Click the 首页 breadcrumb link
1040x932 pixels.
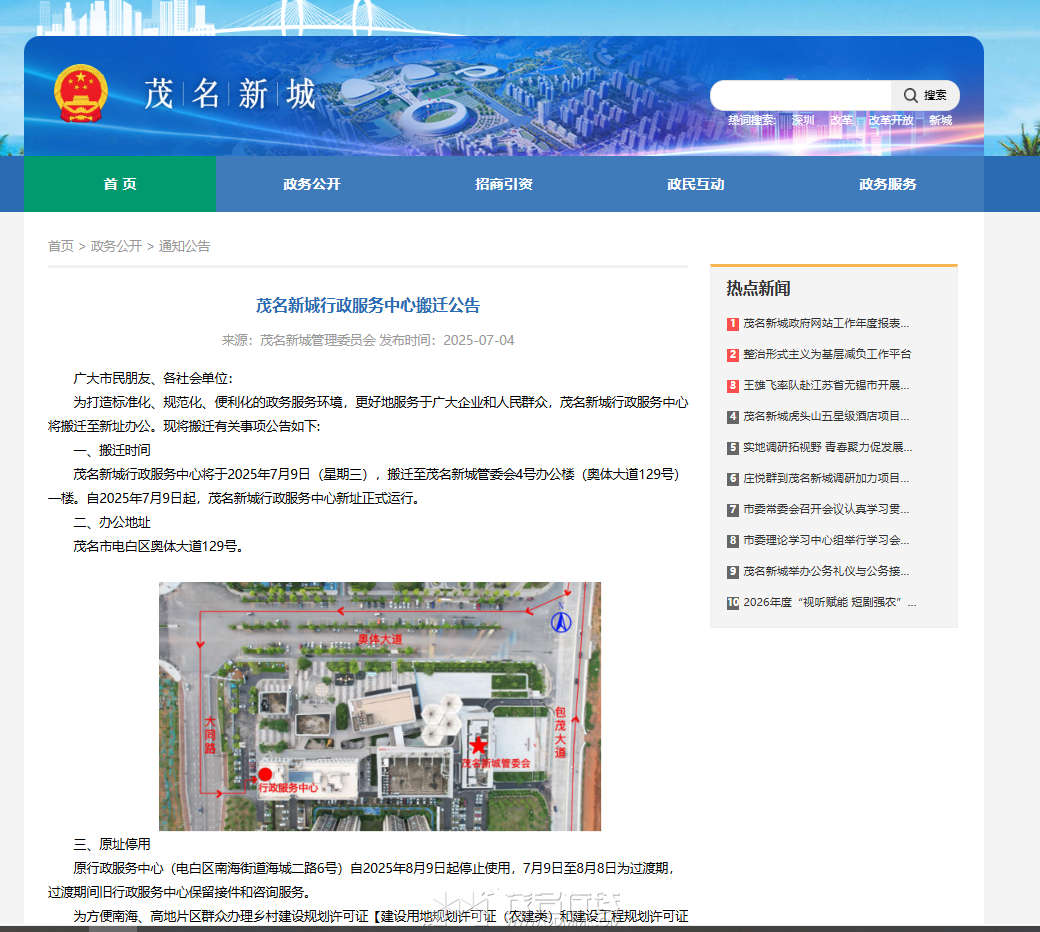(x=61, y=246)
